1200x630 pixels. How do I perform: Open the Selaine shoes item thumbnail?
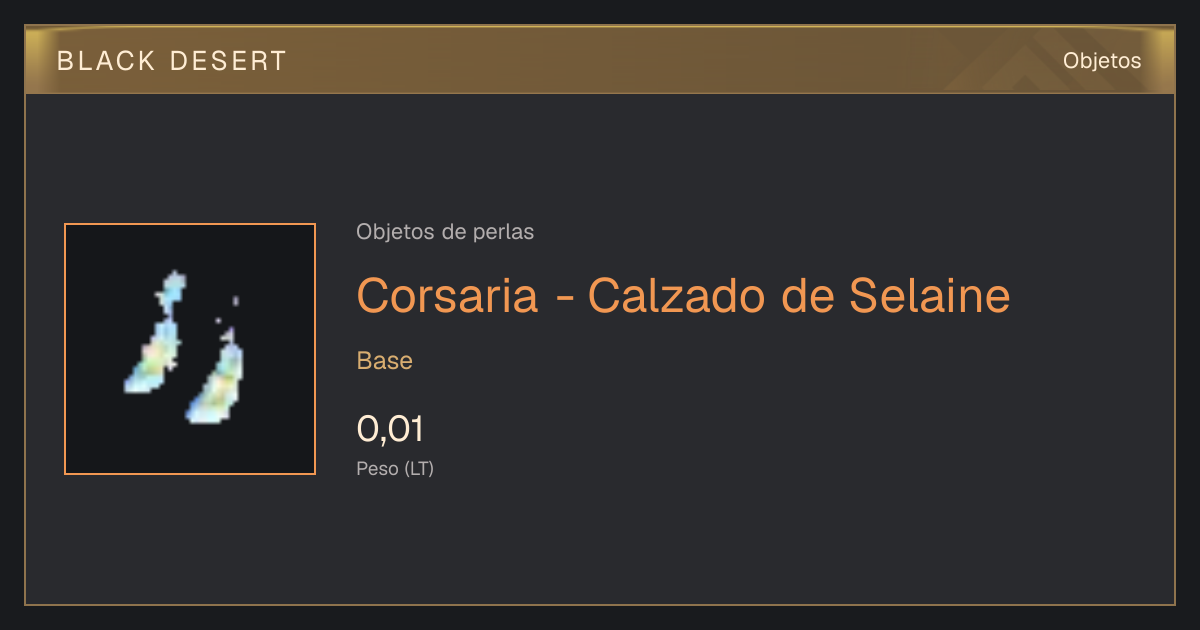[190, 349]
